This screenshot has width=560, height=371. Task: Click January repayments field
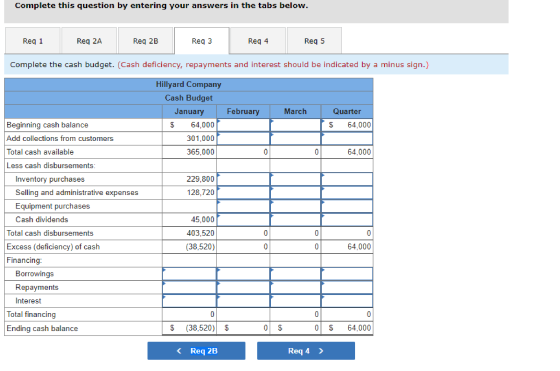click(x=189, y=287)
